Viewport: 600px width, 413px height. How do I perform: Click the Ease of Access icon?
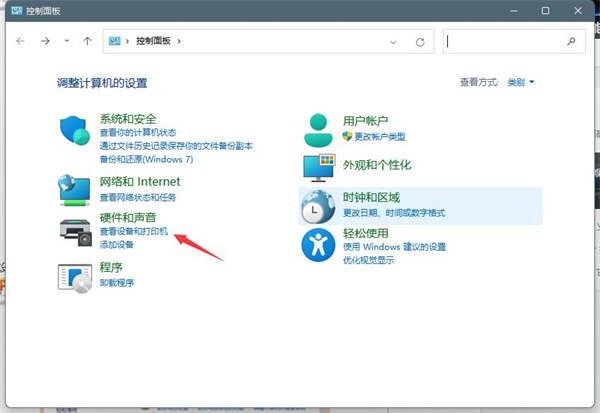318,245
